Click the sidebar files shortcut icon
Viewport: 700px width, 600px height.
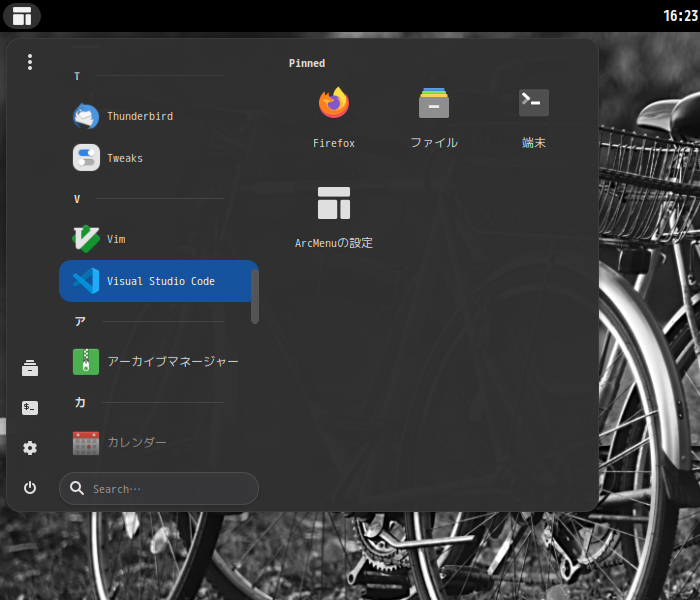(30, 368)
